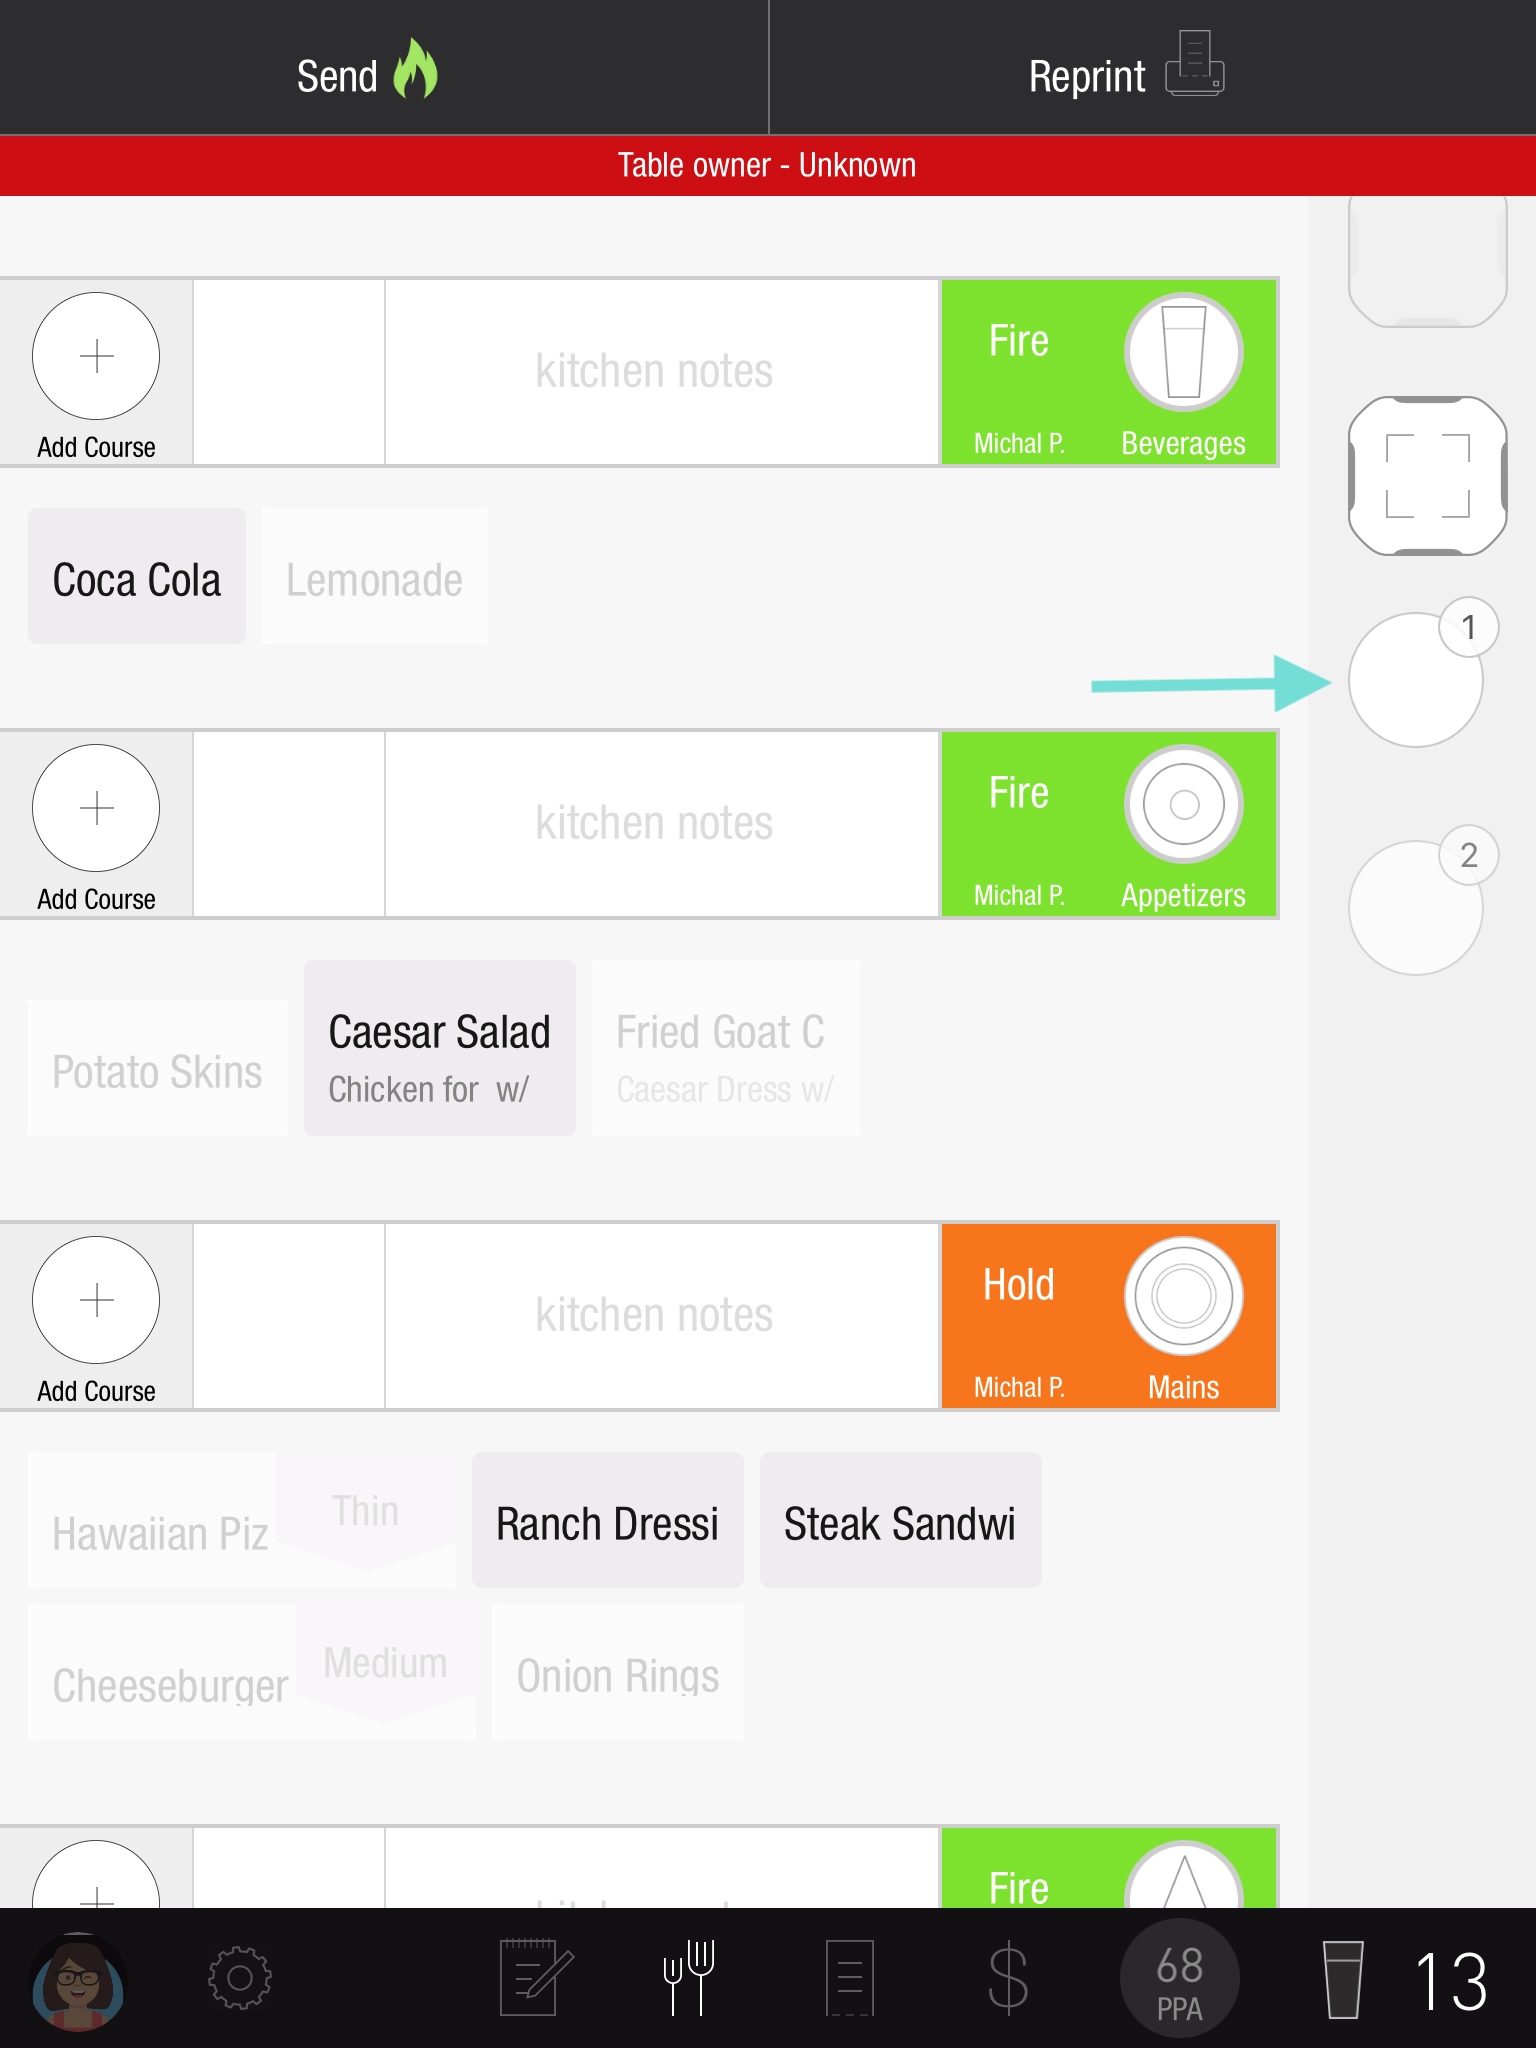
Task: Open the order notes pencil icon
Action: click(535, 1977)
